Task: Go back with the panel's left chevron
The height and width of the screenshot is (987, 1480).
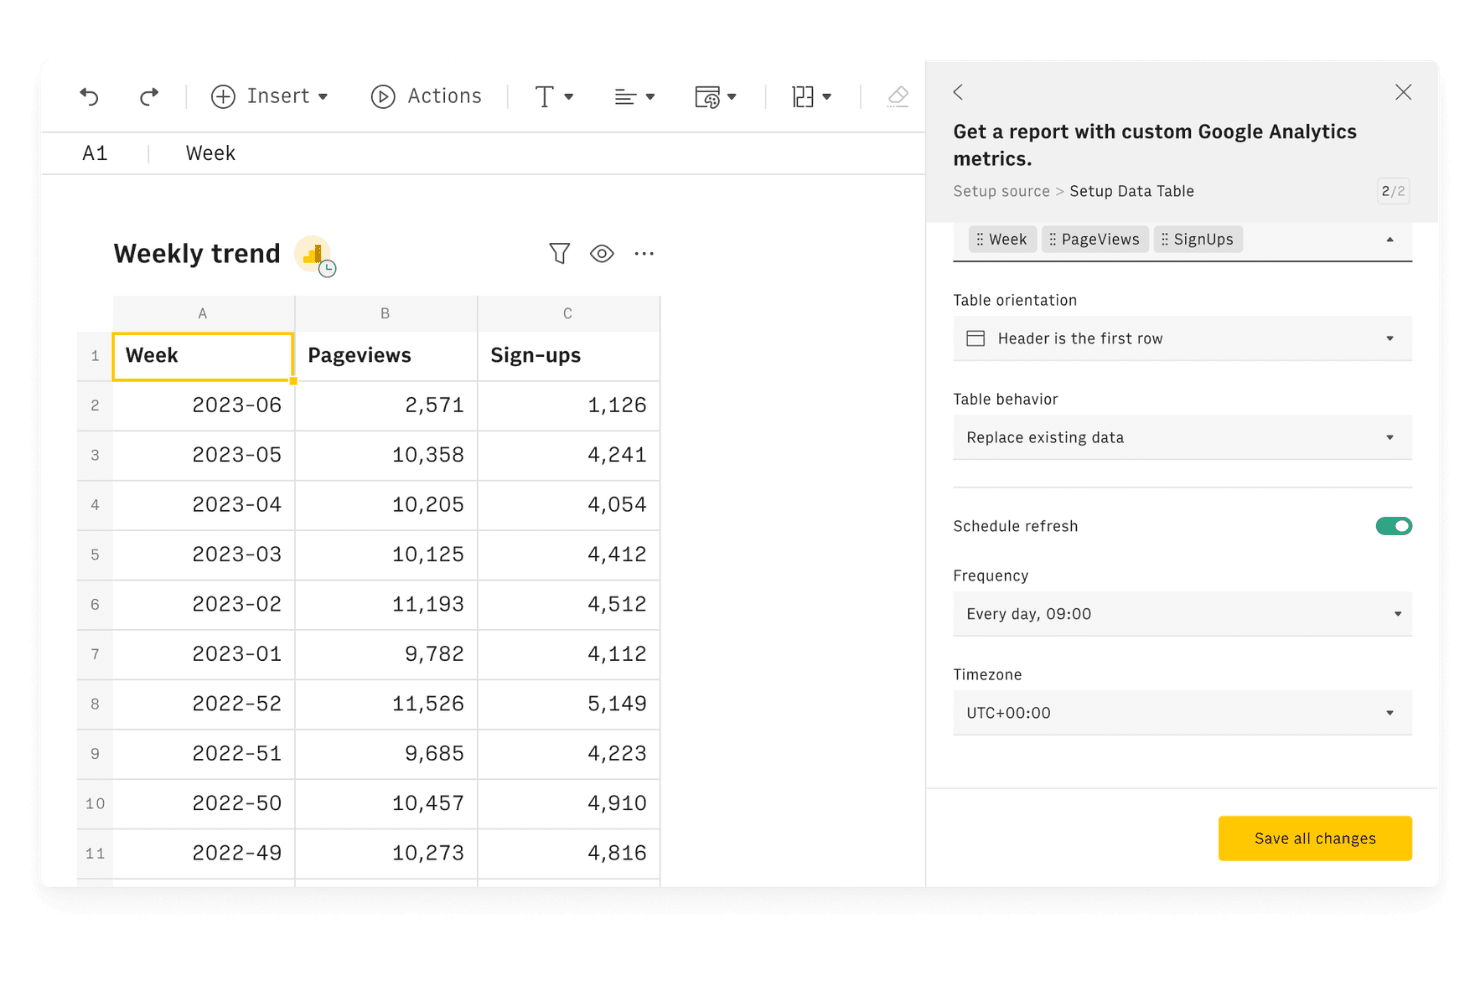Action: [958, 92]
